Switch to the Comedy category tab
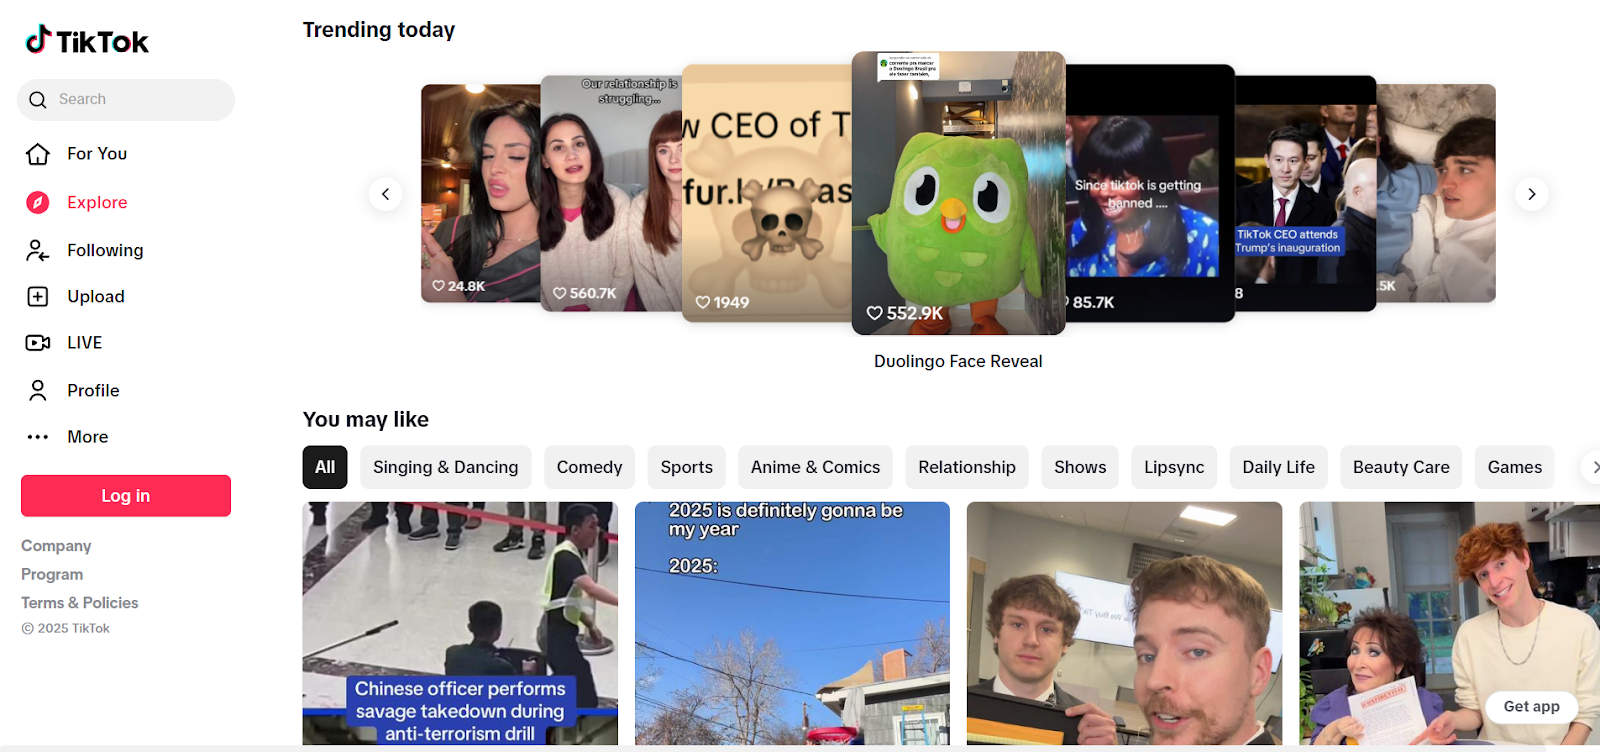Viewport: 1600px width, 752px height. (x=589, y=467)
